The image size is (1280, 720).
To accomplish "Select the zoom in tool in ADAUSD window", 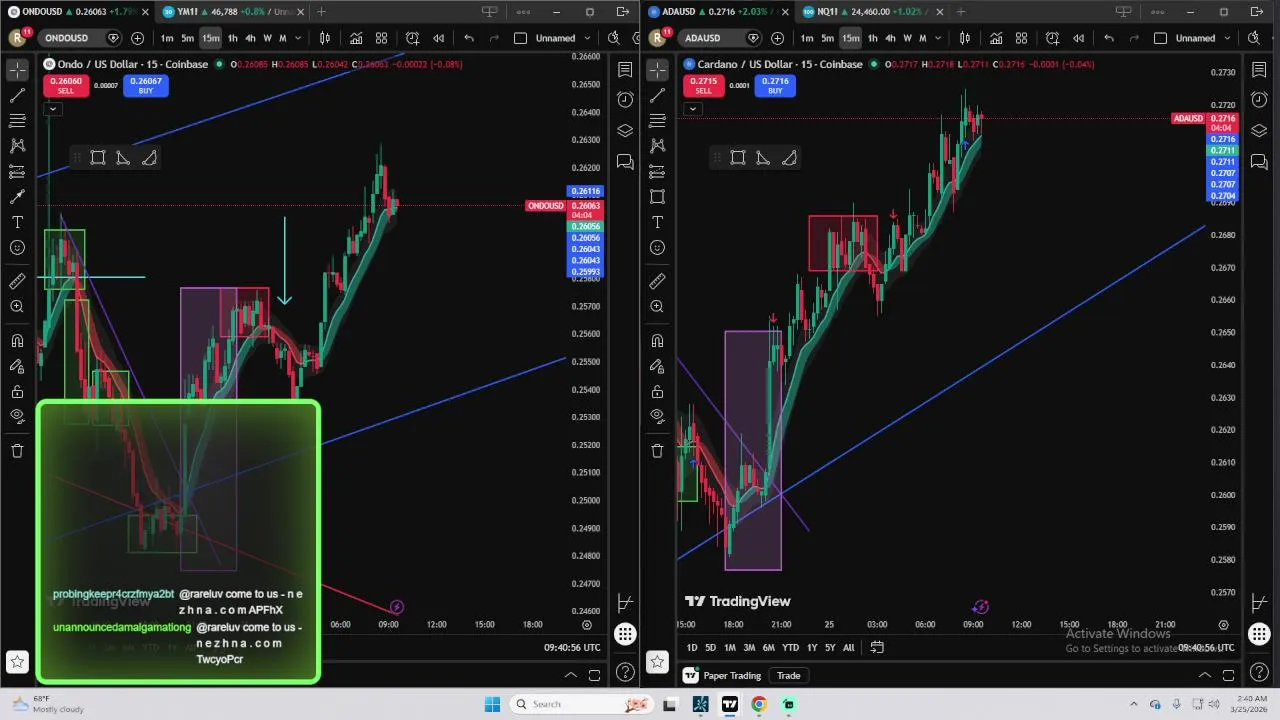I will coord(657,306).
